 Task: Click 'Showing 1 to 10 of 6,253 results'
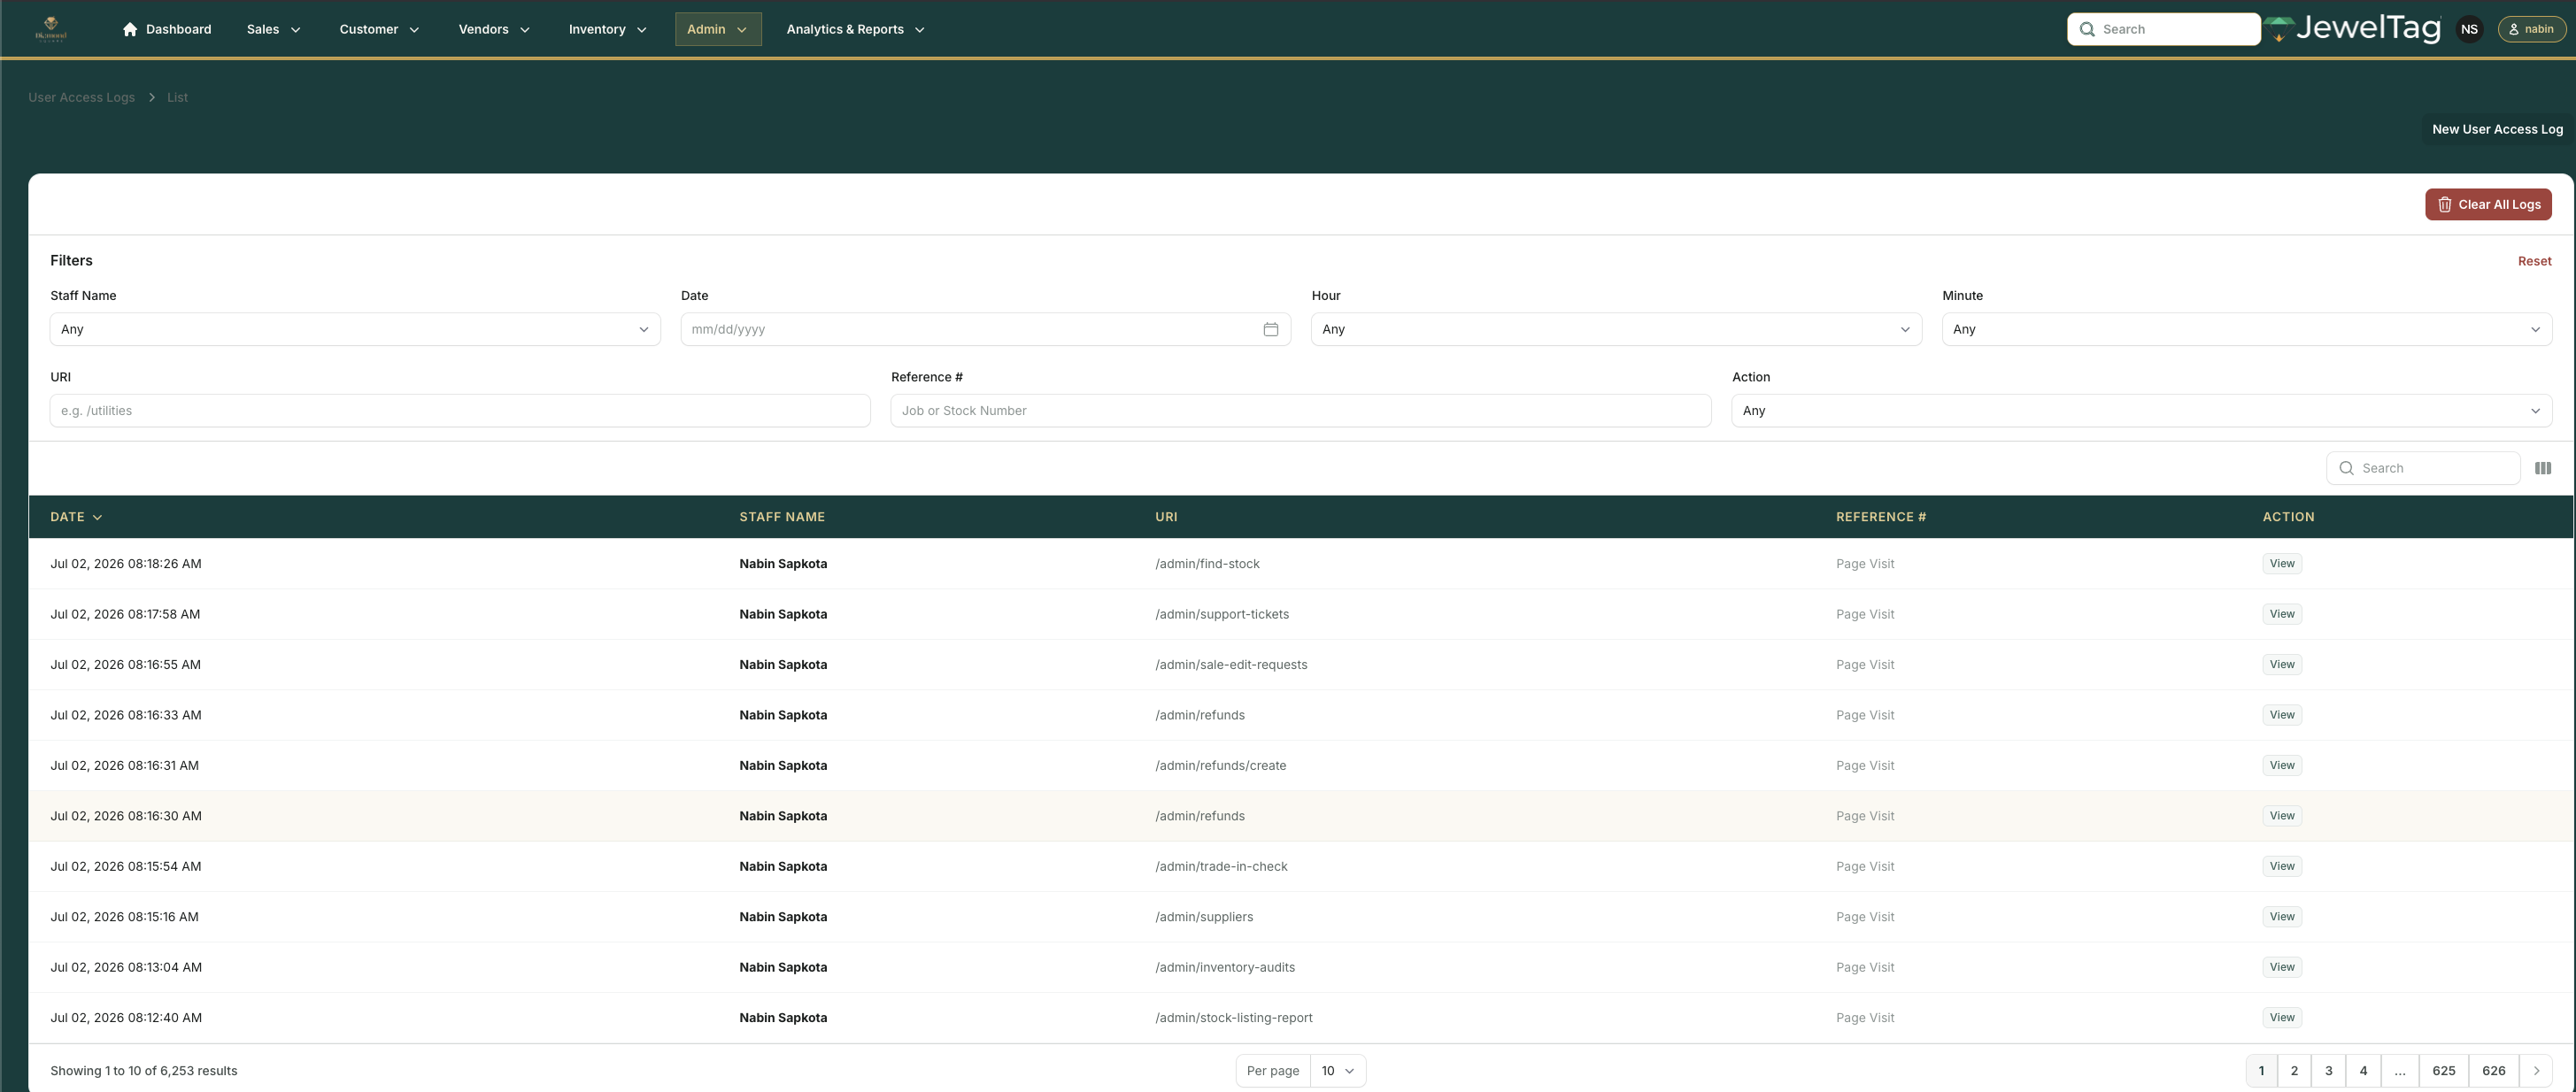(x=144, y=1070)
